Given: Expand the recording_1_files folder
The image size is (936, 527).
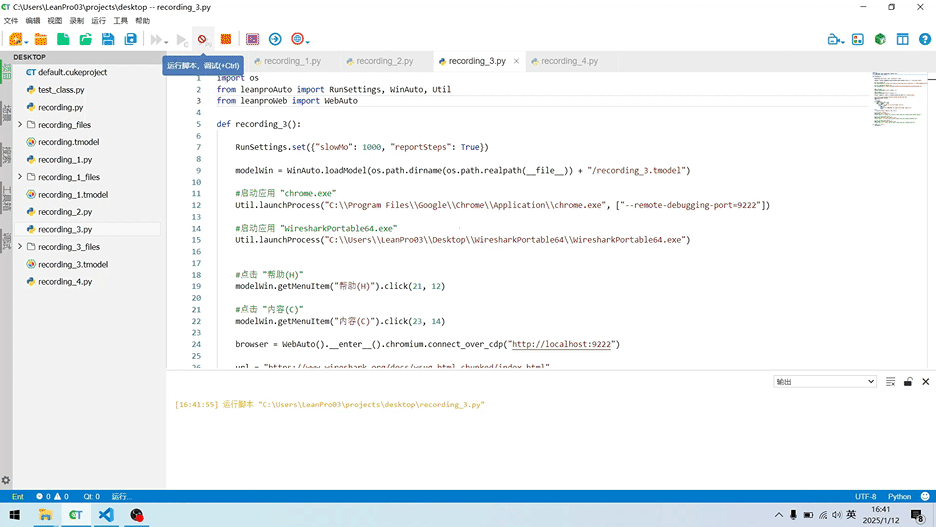Looking at the screenshot, I should (x=20, y=177).
